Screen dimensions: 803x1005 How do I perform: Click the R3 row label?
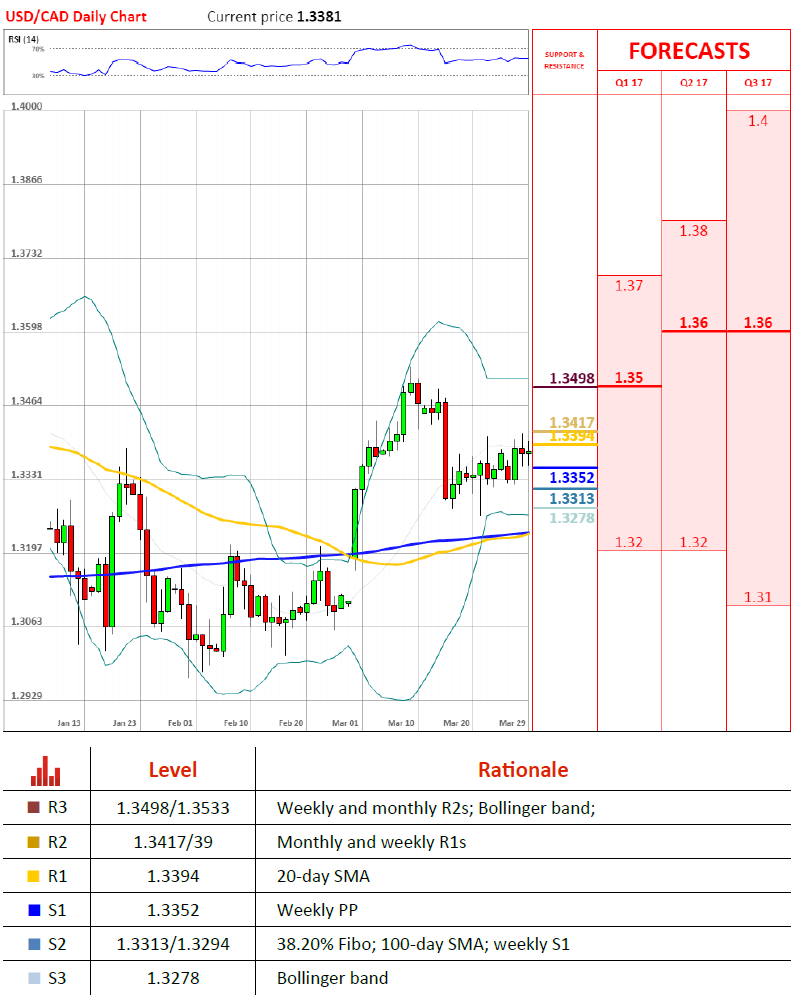[58, 808]
